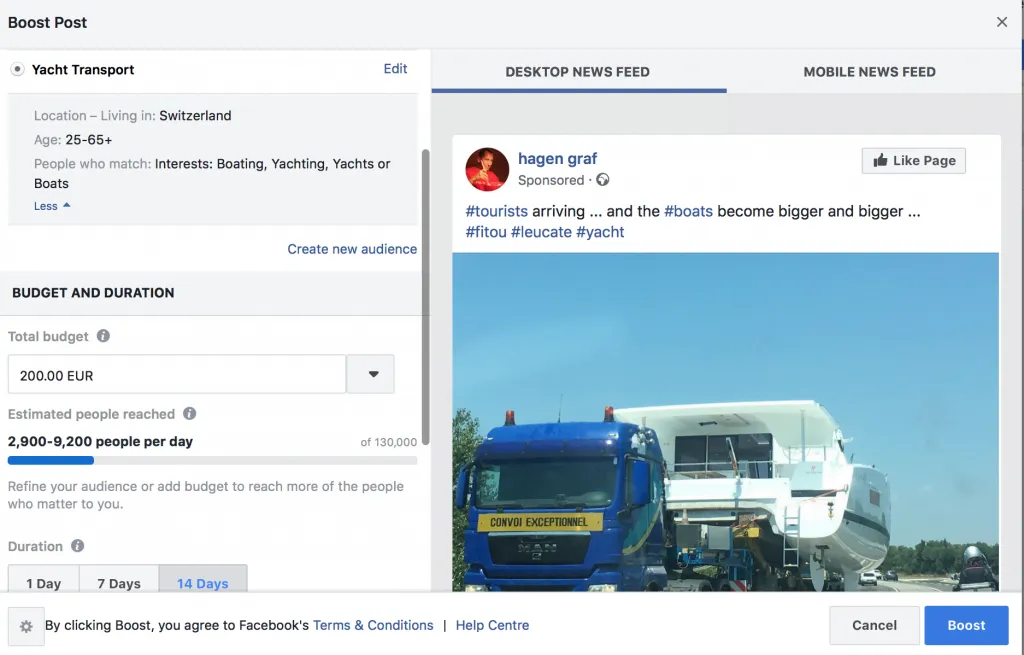This screenshot has height=655, width=1024.
Task: Click the Like Page button
Action: [914, 161]
